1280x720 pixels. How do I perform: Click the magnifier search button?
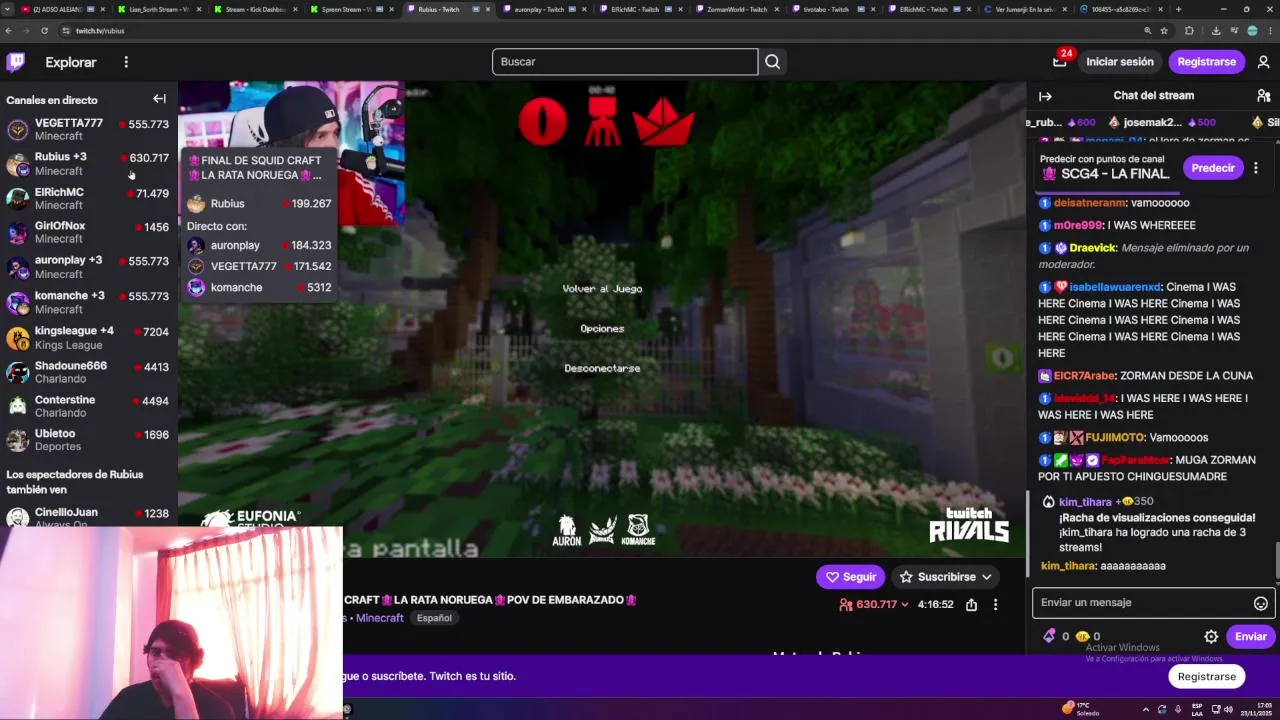point(772,62)
